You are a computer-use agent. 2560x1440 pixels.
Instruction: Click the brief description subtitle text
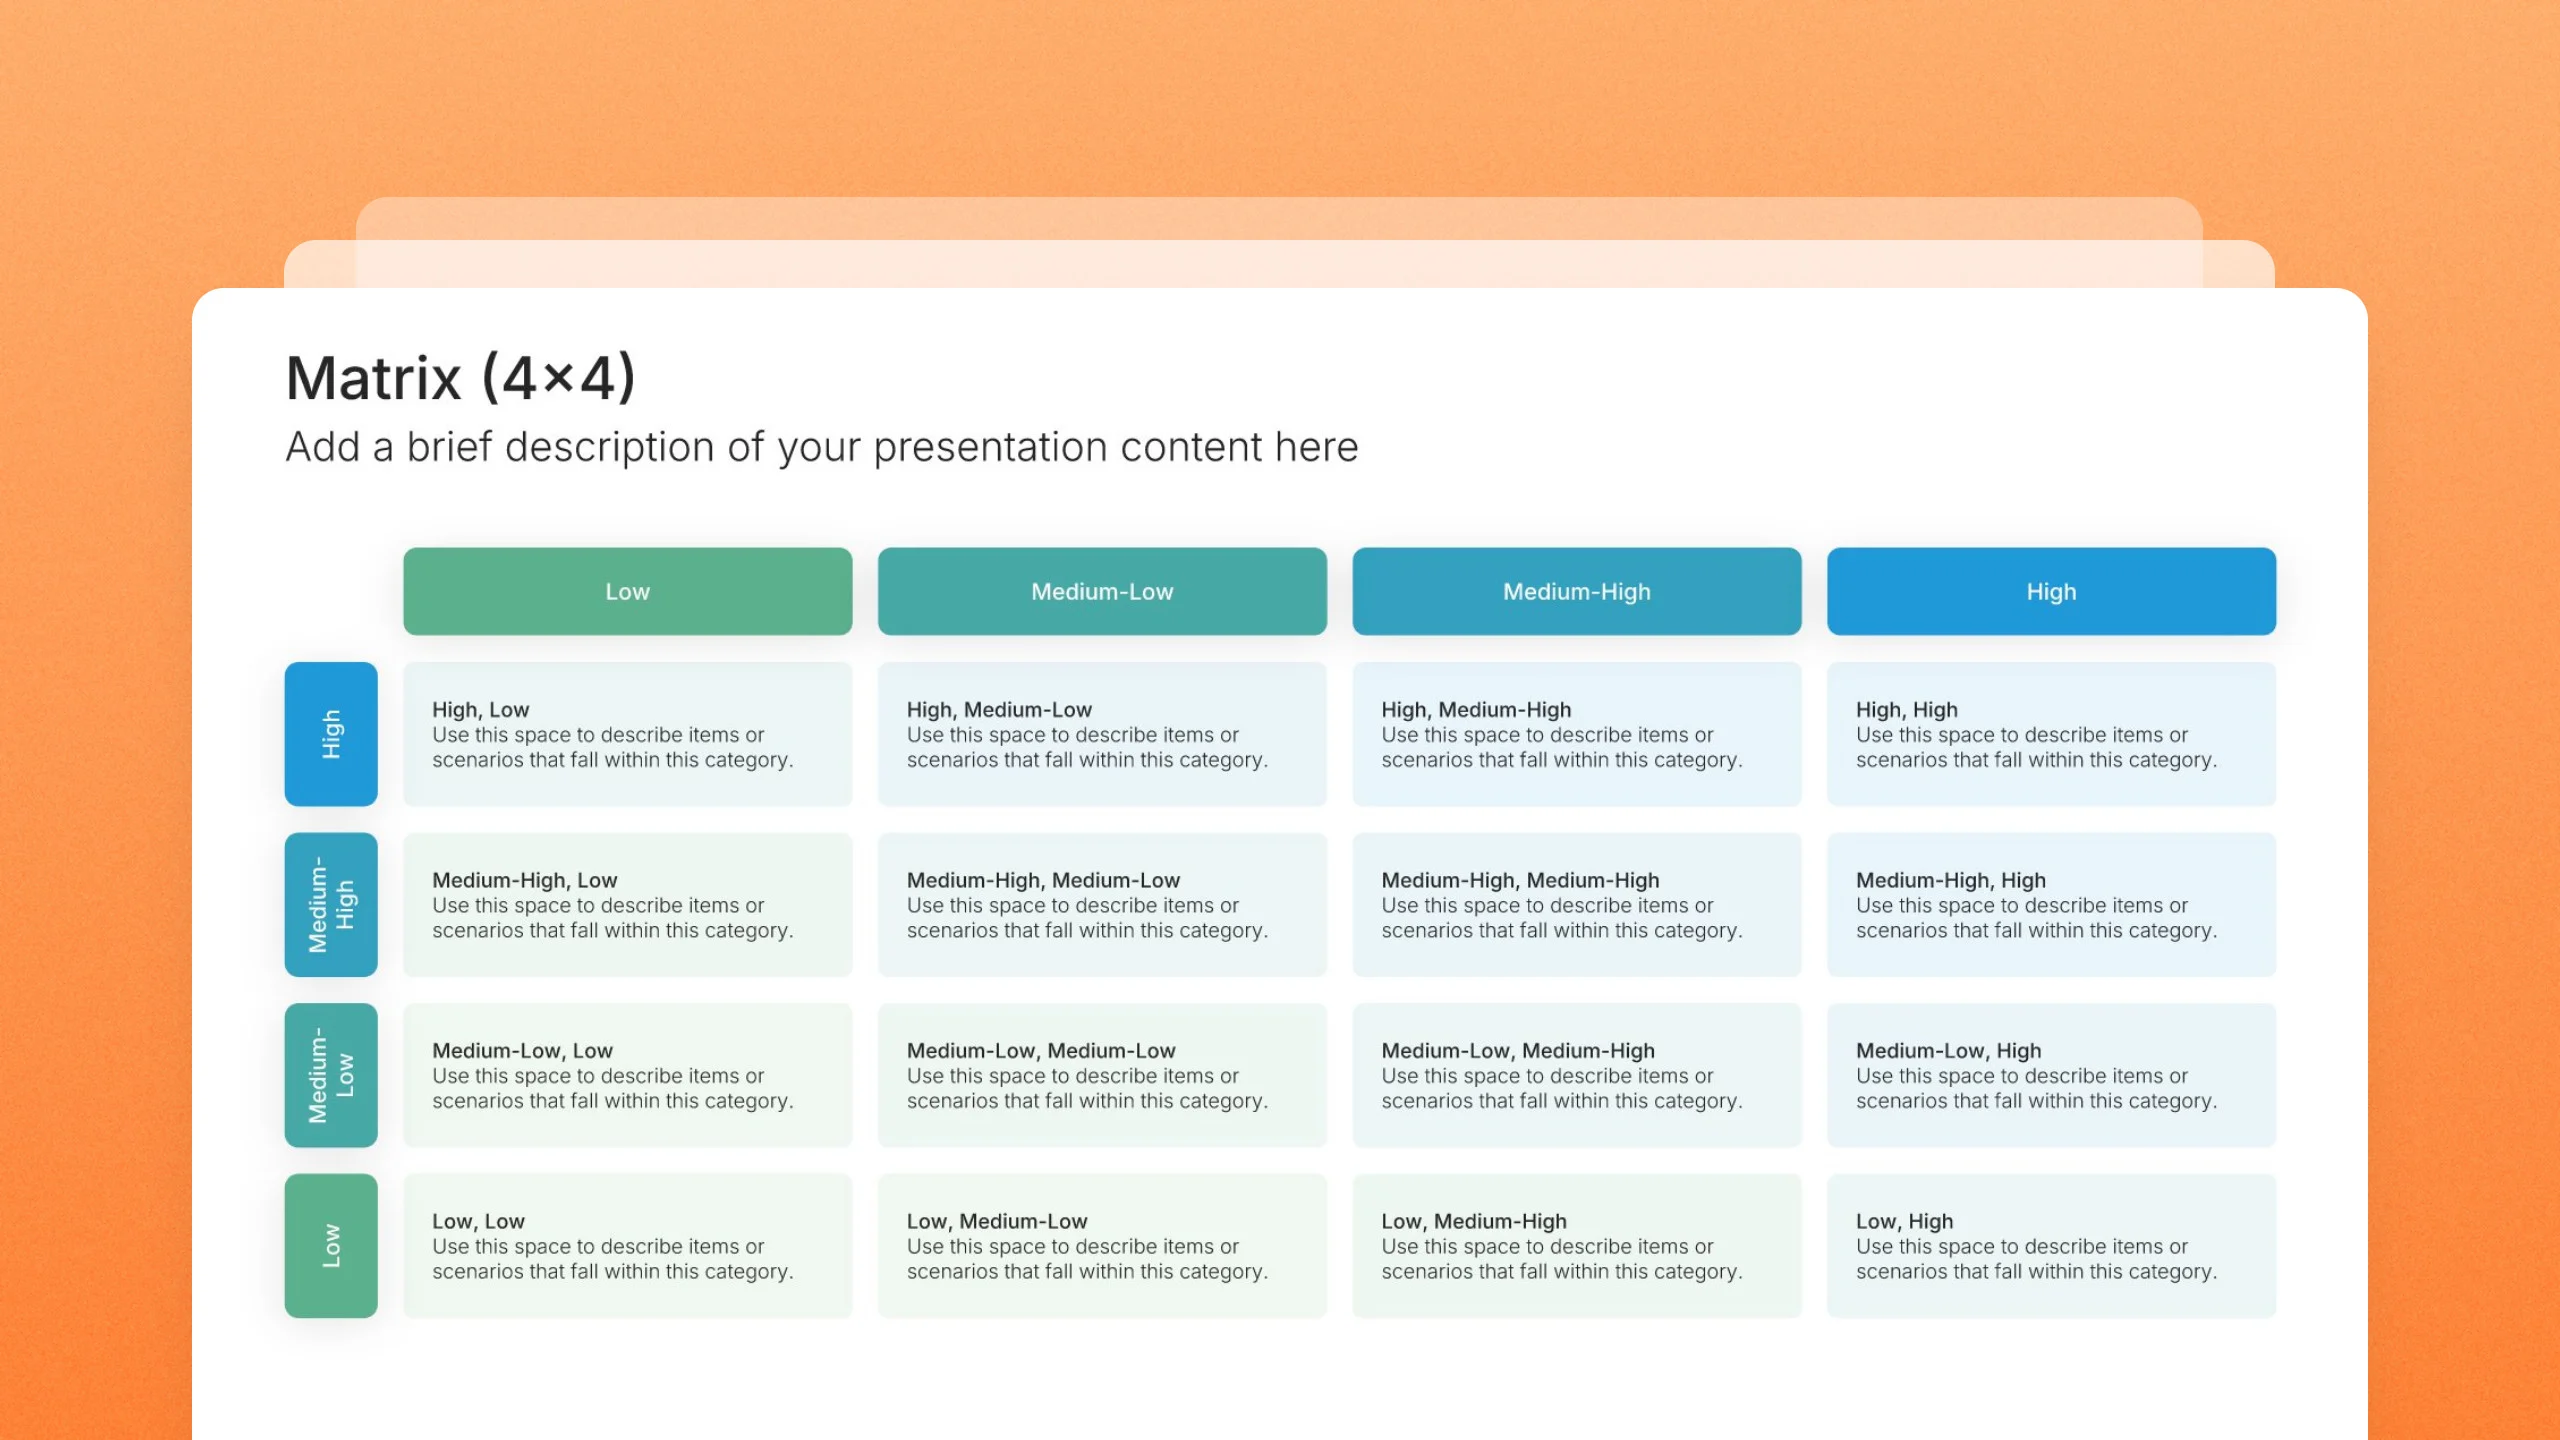click(822, 447)
